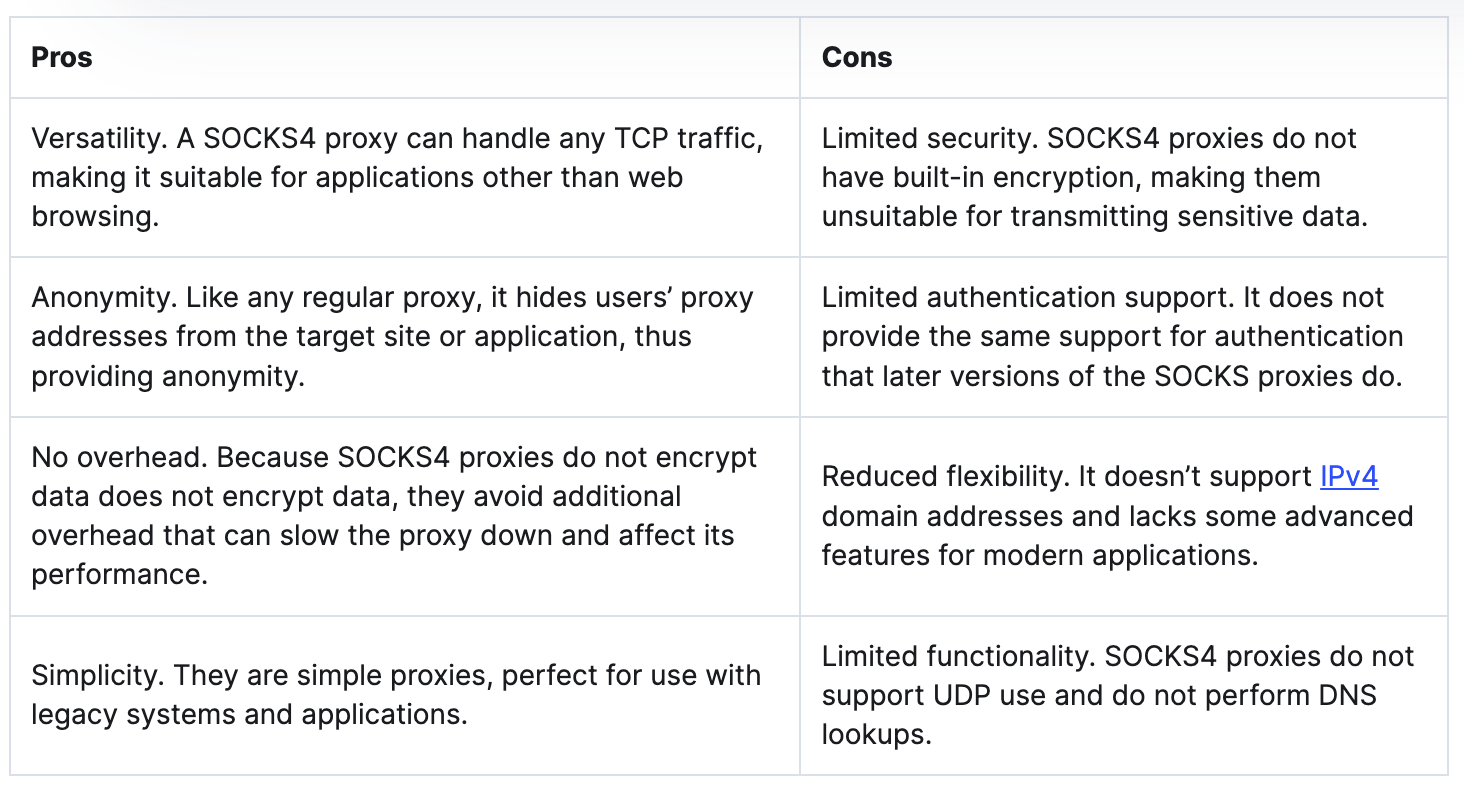This screenshot has height=788, width=1464.
Task: Select the Pros column header
Action: pos(62,57)
